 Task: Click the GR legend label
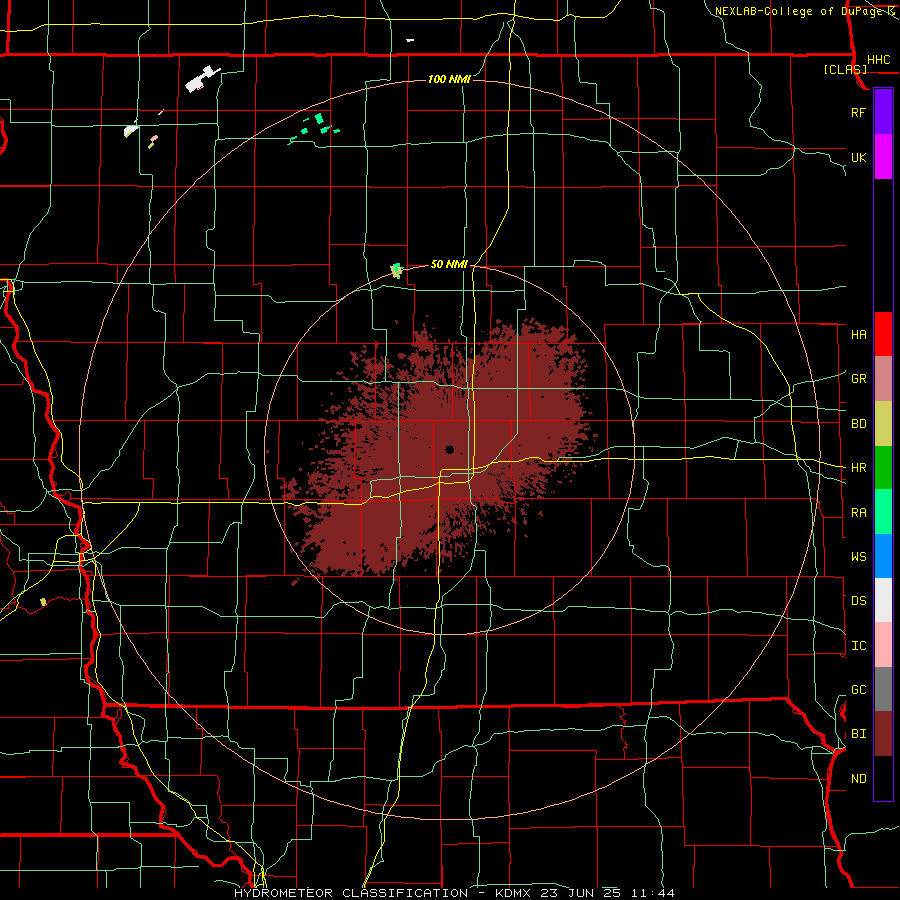858,379
